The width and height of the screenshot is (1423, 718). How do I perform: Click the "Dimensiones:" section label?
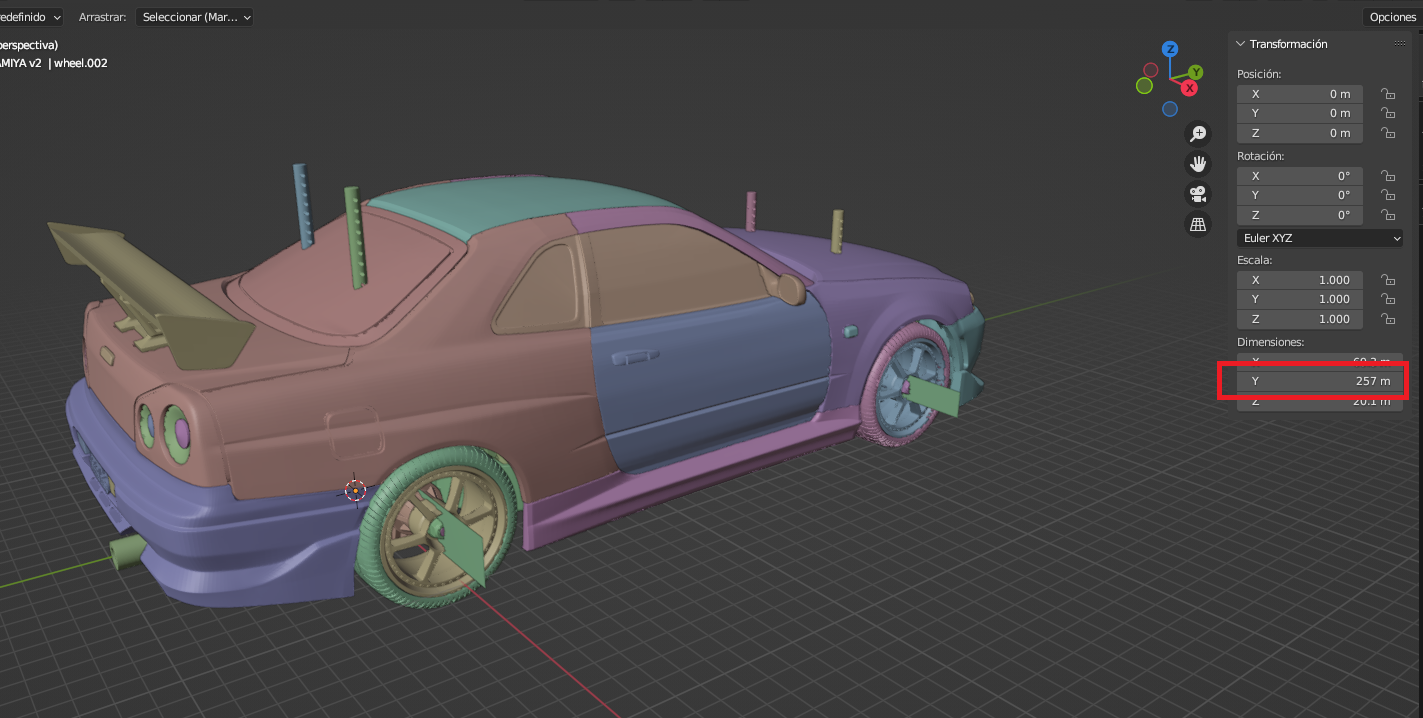click(x=1271, y=342)
